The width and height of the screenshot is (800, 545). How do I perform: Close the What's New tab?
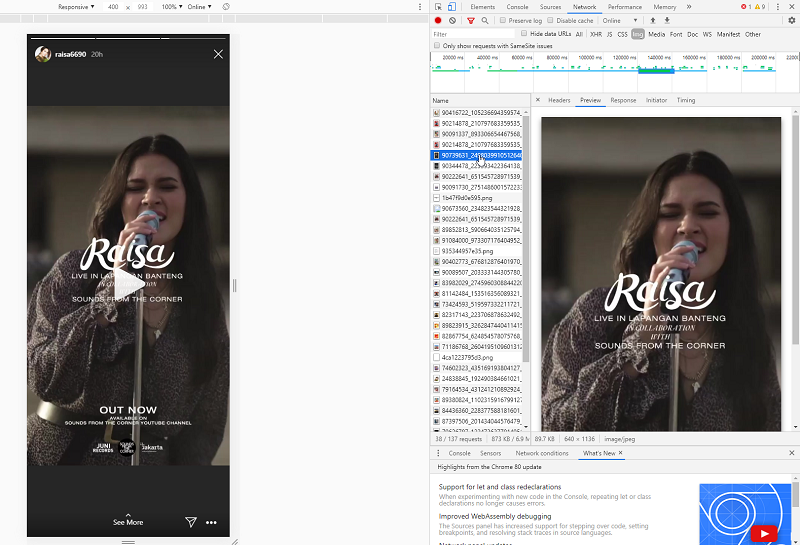(x=620, y=453)
